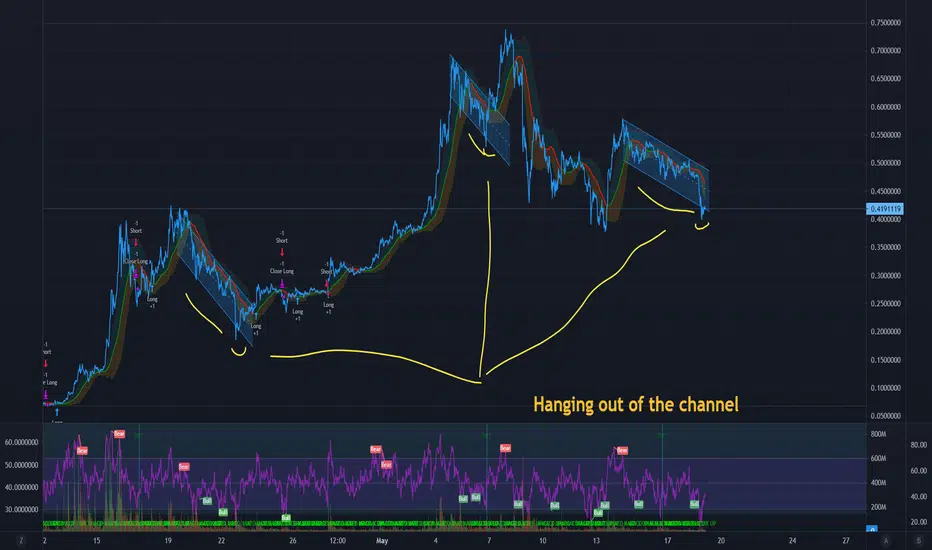Screen dimensions: 932x550
Task: Click the 0.3000000 price scale label
Action: click(x=885, y=275)
